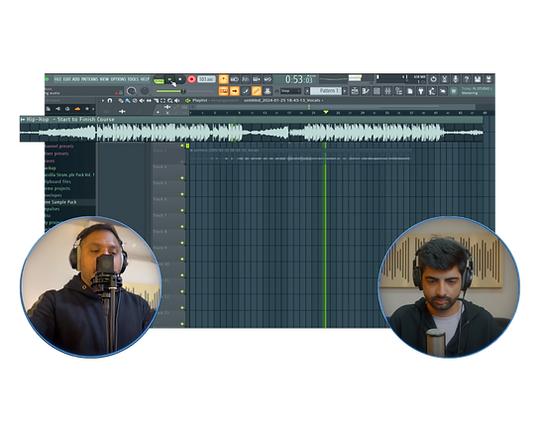Screen dimensions: 540x431
Task: Open the Pattern 1 selector
Action: tap(326, 91)
